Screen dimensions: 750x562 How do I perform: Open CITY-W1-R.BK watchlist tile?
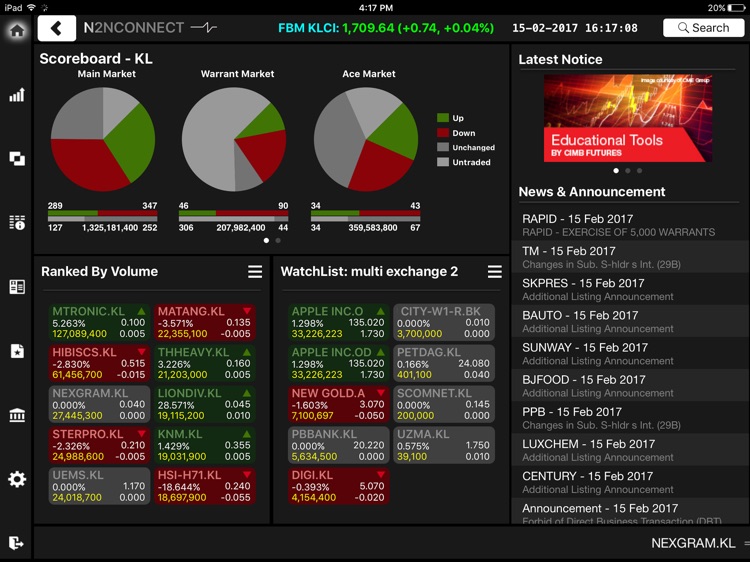click(x=444, y=322)
